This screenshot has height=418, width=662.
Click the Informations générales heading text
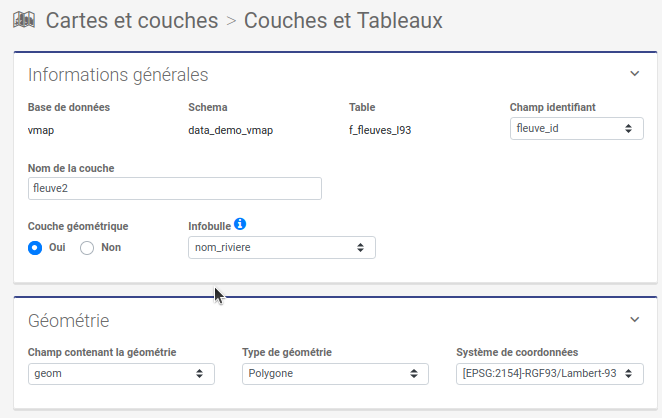coord(118,74)
